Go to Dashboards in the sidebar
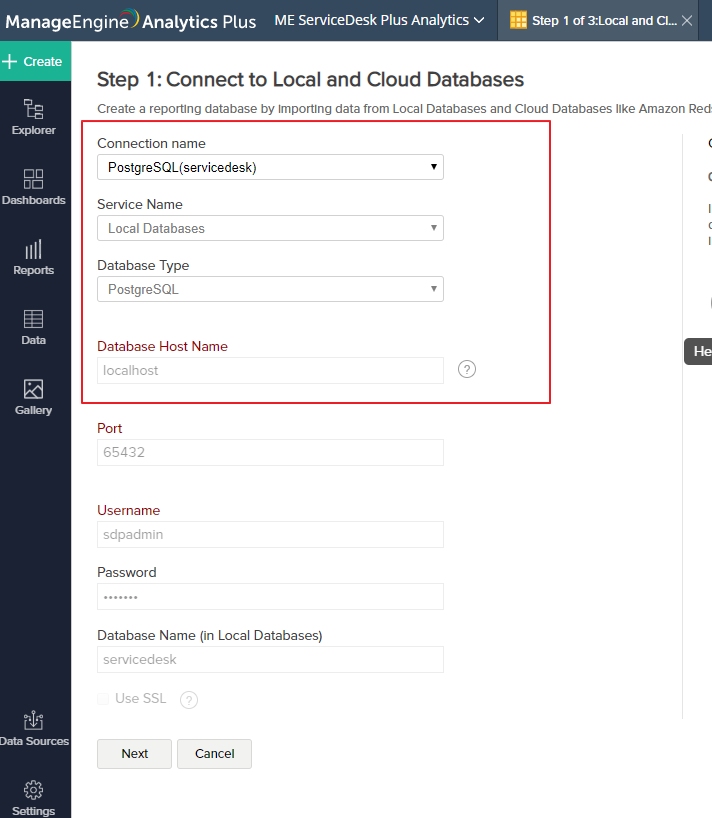This screenshot has width=712, height=818. 34,187
